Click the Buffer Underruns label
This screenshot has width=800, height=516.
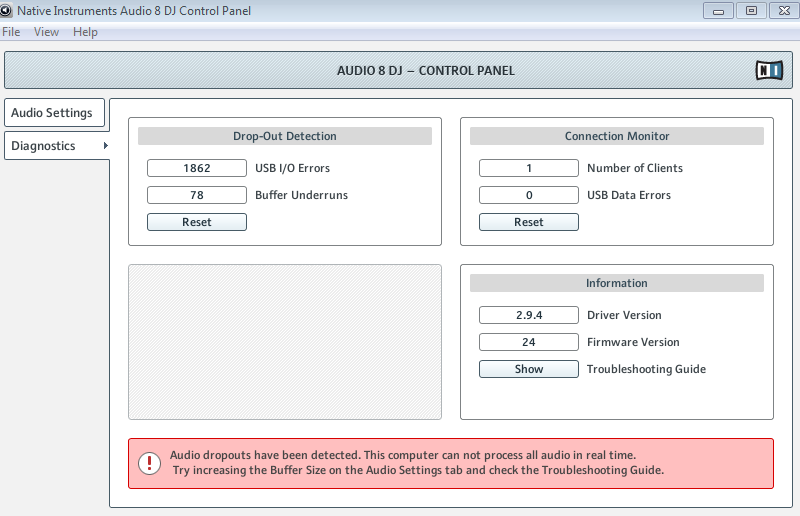click(x=302, y=195)
